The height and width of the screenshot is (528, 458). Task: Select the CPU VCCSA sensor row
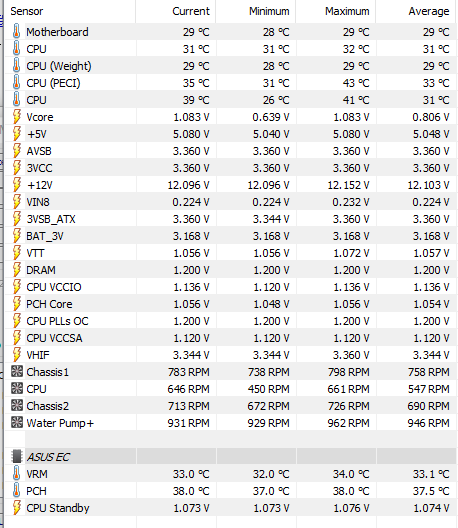pos(230,337)
